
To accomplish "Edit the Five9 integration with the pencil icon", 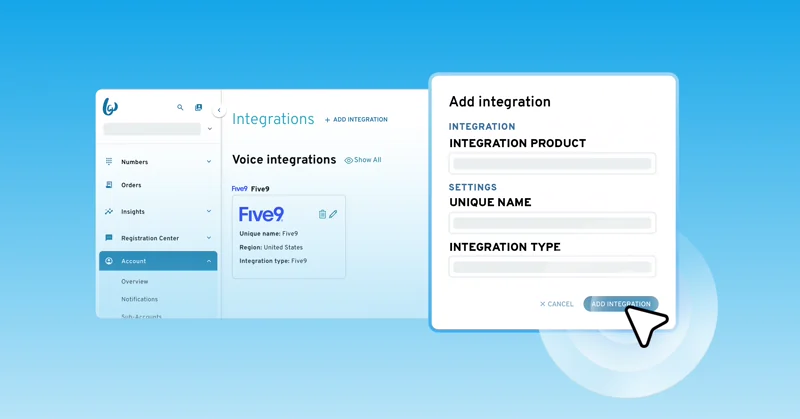I will [333, 214].
